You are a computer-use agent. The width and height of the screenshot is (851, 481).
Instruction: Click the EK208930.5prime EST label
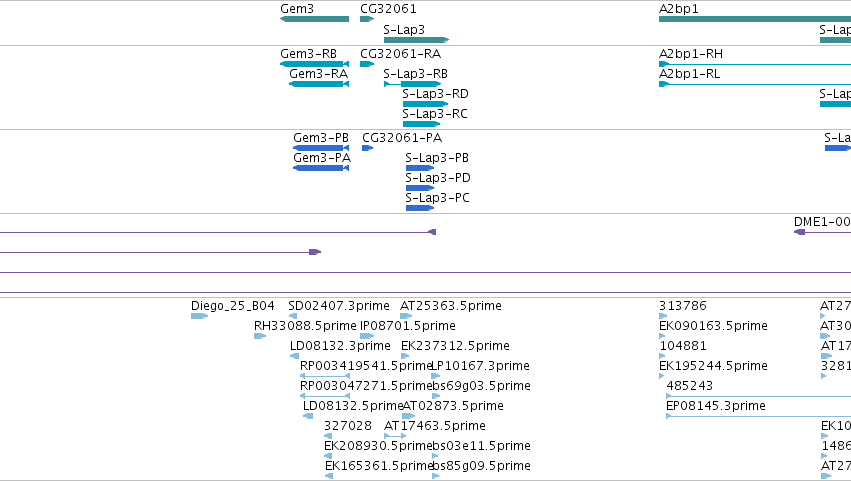(378, 446)
